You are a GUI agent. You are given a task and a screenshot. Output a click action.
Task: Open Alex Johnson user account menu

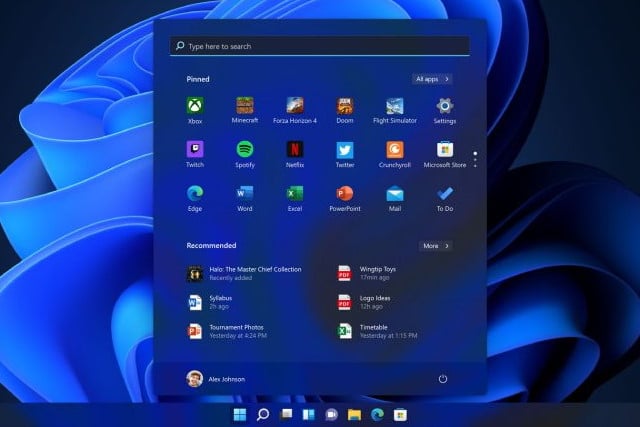click(x=216, y=379)
